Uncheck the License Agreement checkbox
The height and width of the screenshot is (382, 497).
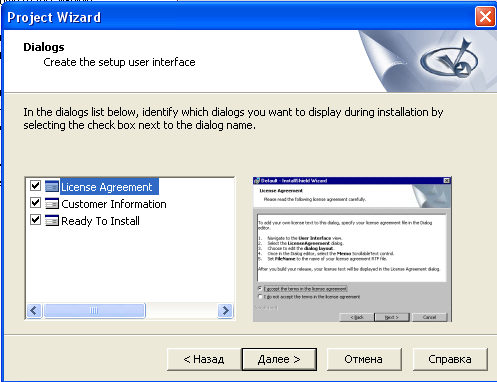(35, 185)
